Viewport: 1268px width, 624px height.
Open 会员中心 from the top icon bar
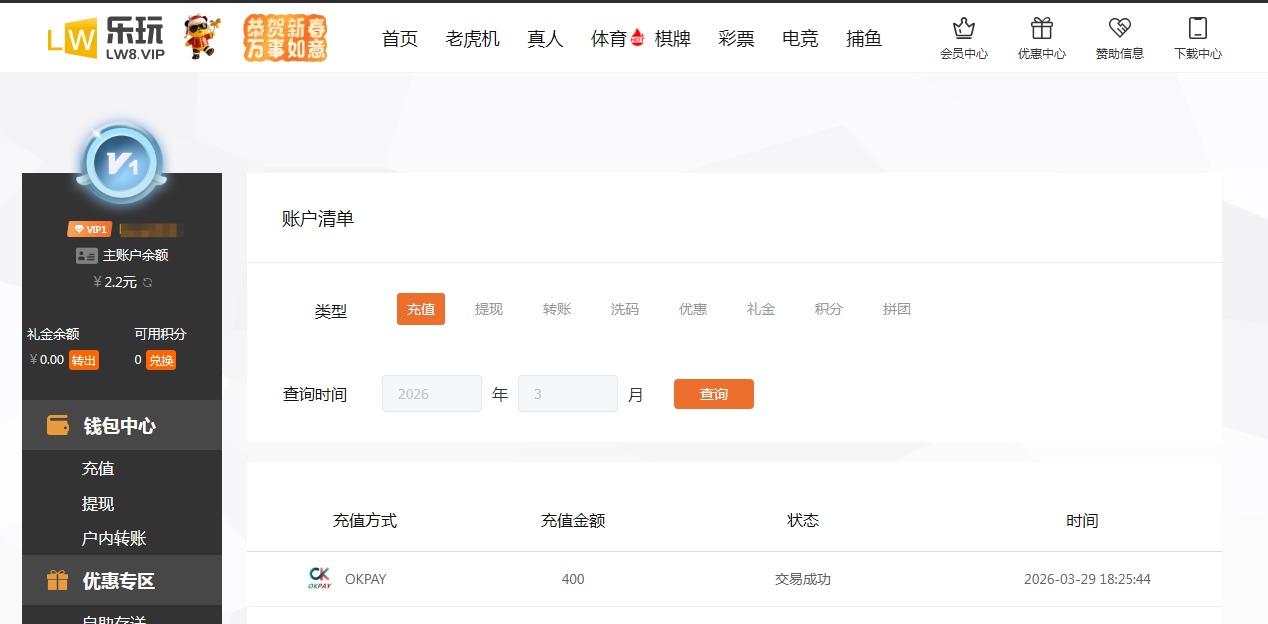click(x=963, y=37)
